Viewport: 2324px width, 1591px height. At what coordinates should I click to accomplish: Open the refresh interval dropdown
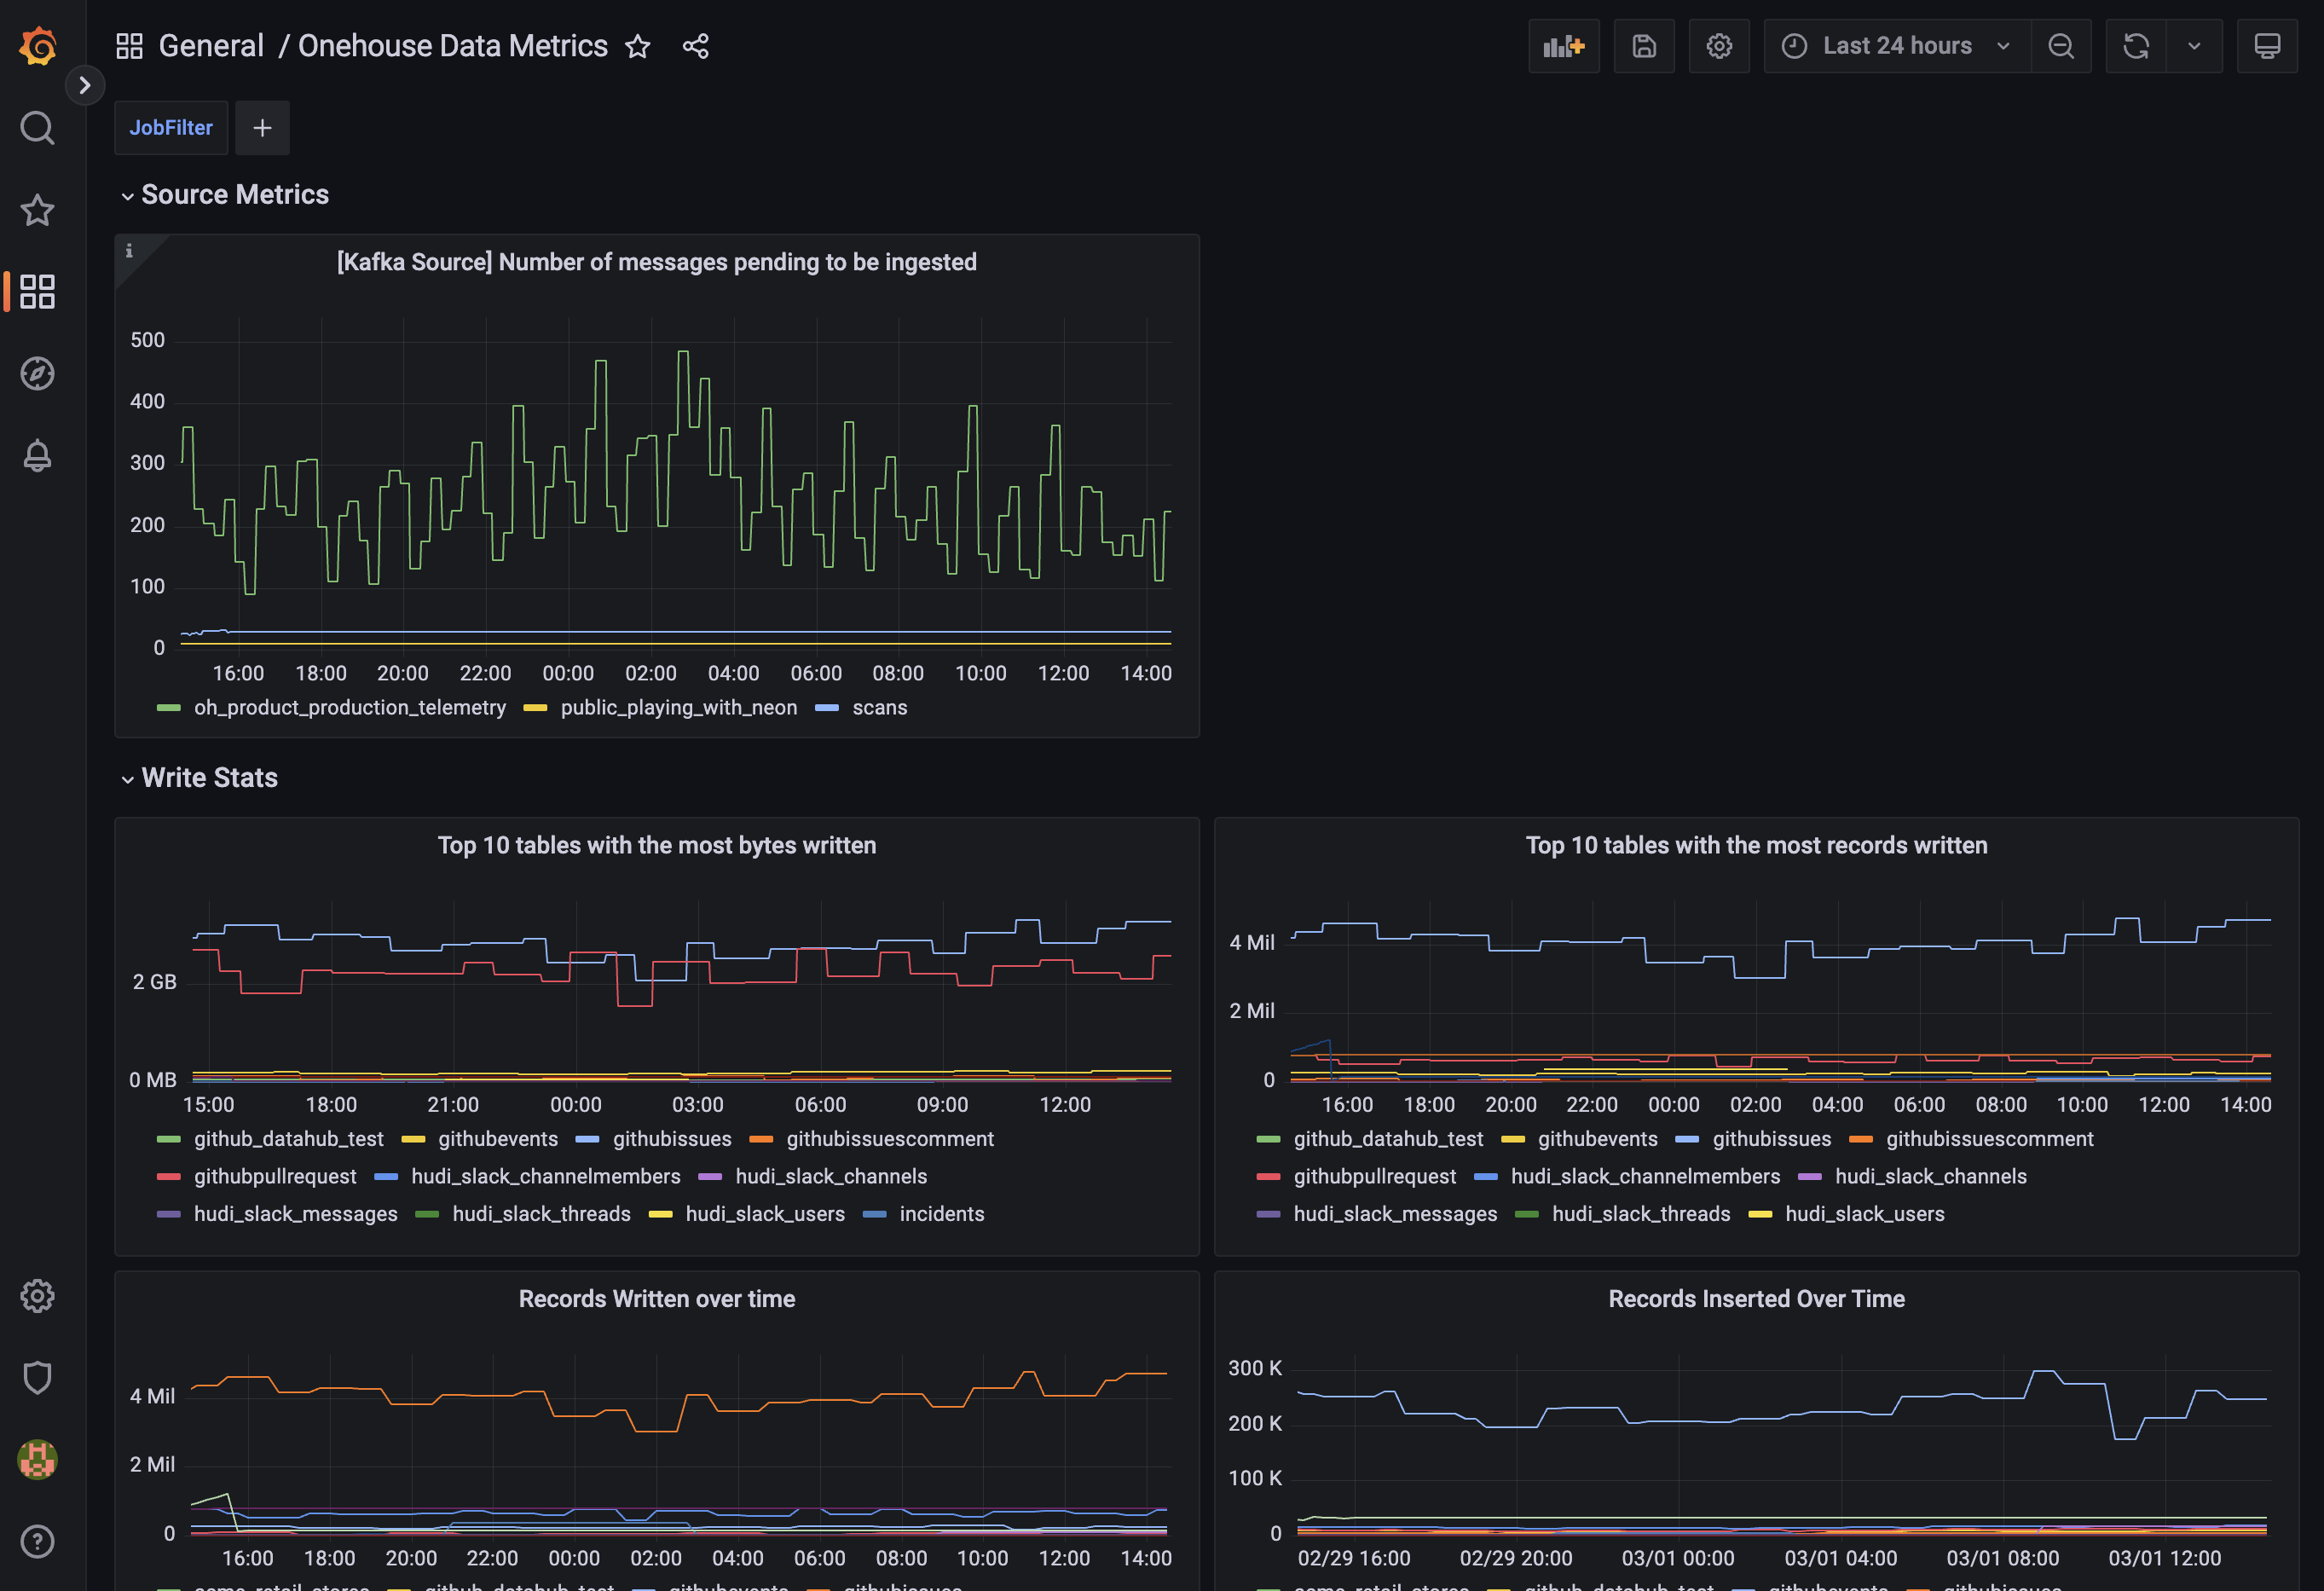click(2194, 46)
